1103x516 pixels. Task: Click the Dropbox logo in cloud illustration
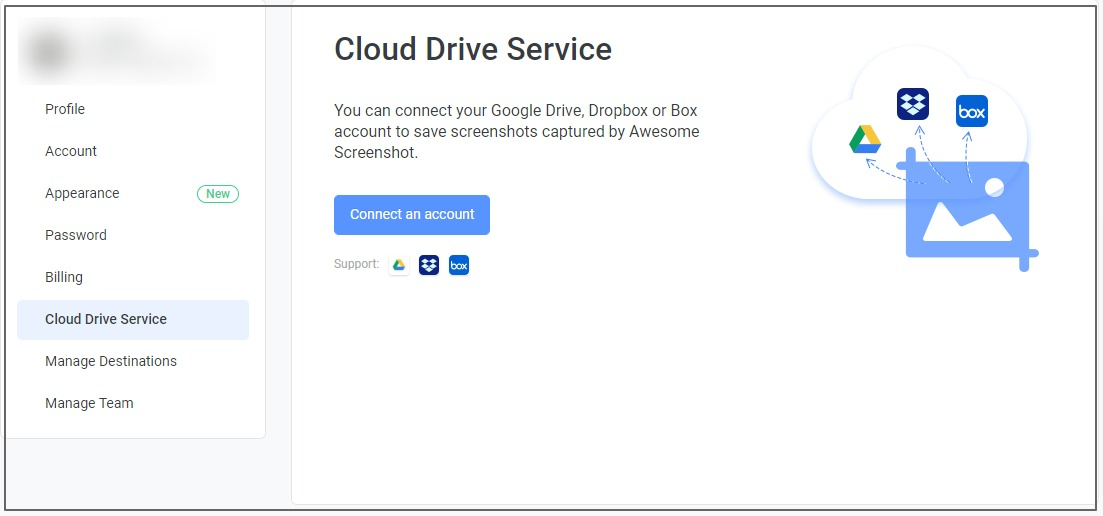coord(913,104)
